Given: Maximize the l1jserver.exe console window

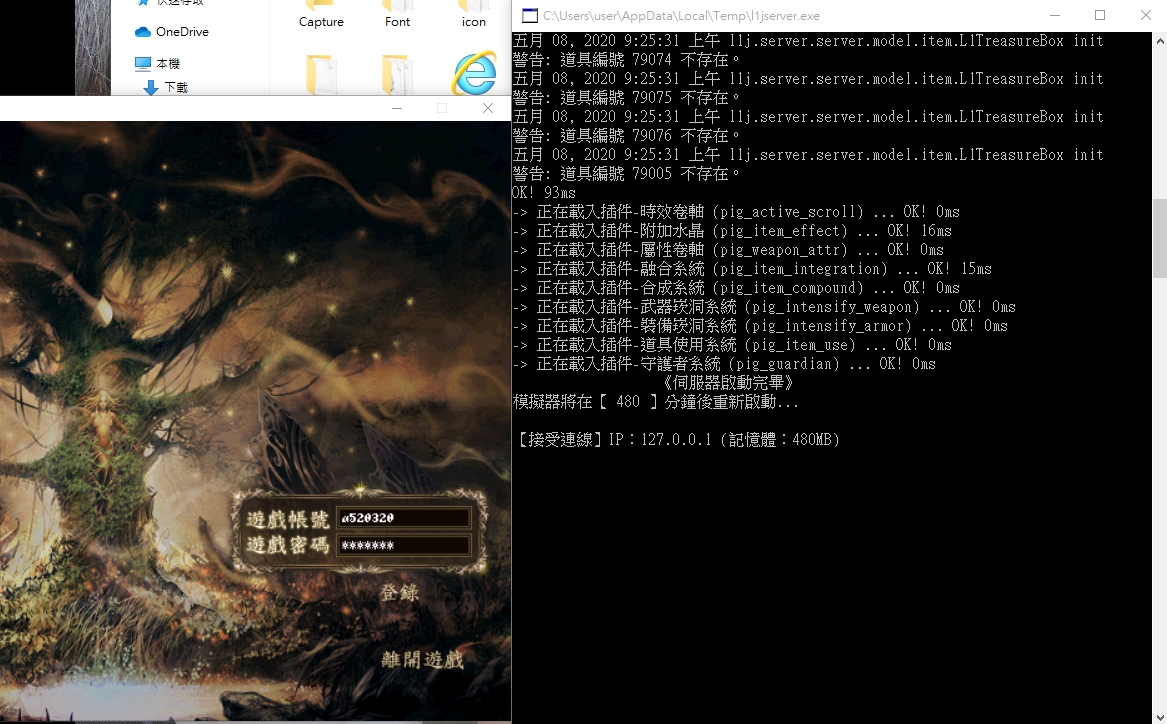Looking at the screenshot, I should [x=1100, y=16].
